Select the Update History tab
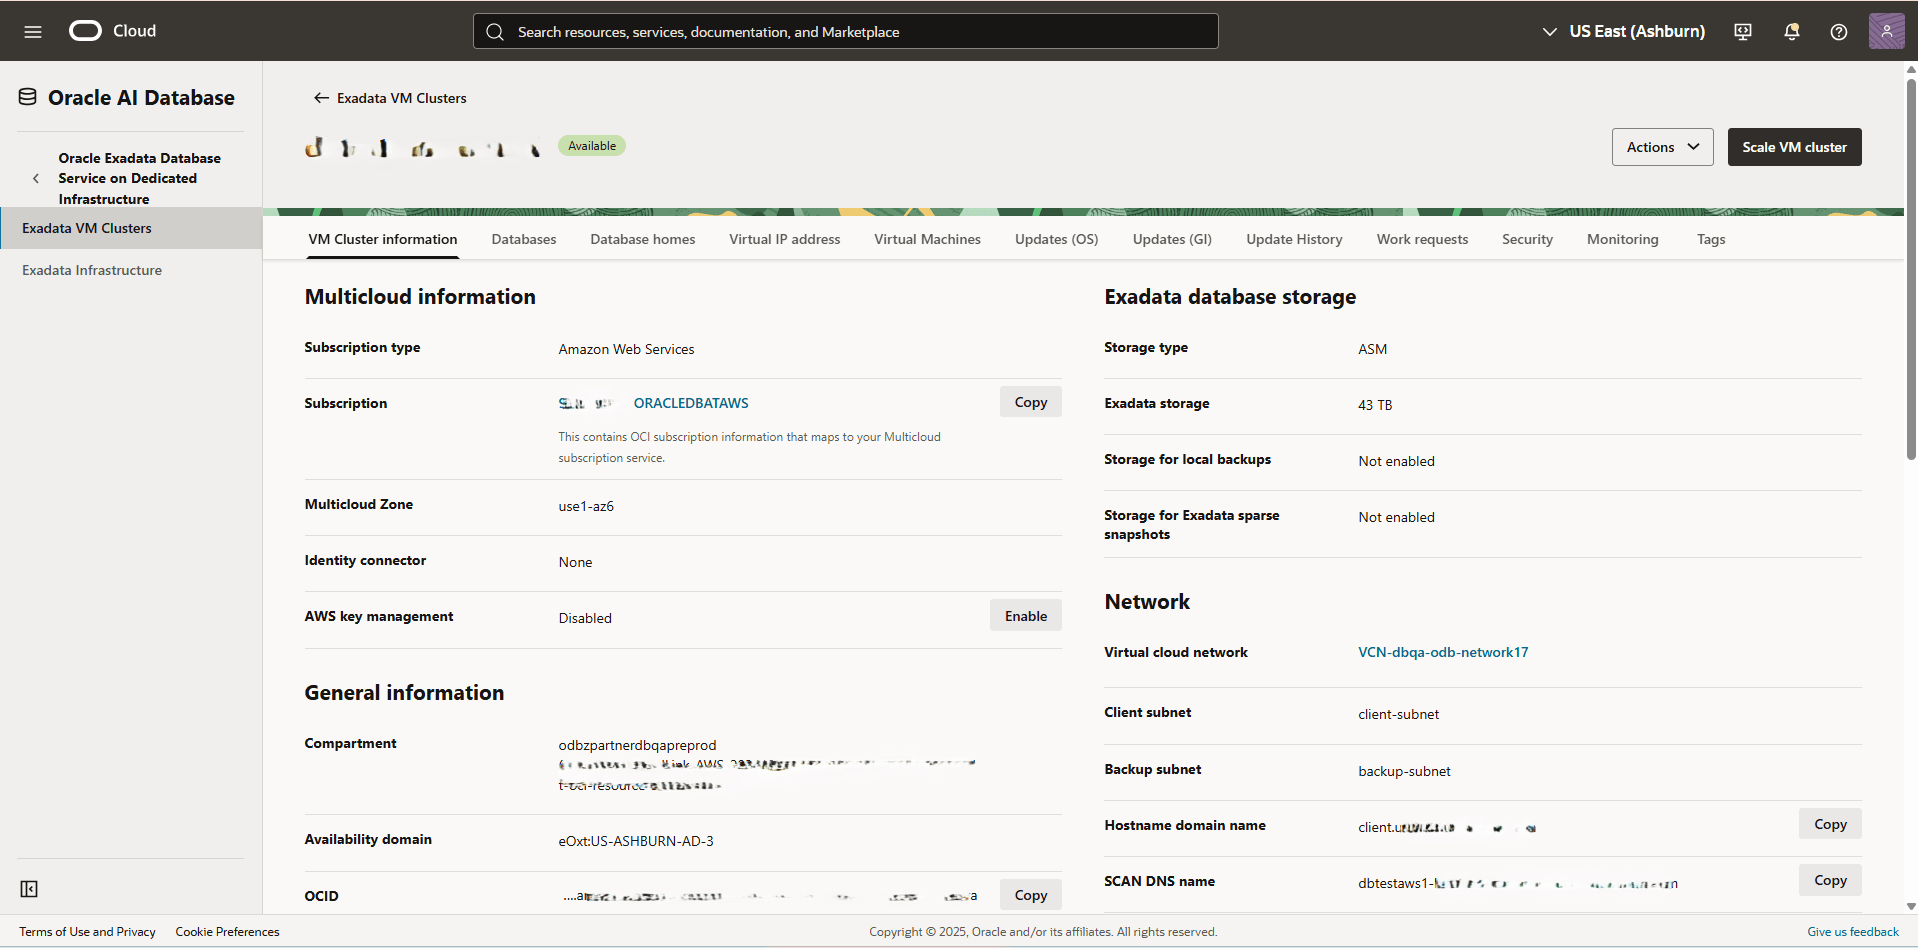The image size is (1918, 948). [x=1293, y=239]
